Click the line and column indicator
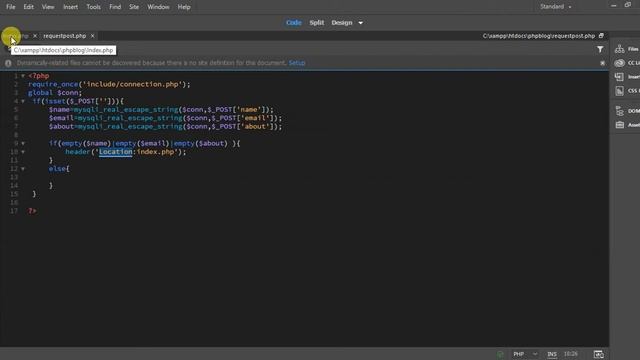Image resolution: width=640 pixels, height=360 pixels. tap(571, 354)
